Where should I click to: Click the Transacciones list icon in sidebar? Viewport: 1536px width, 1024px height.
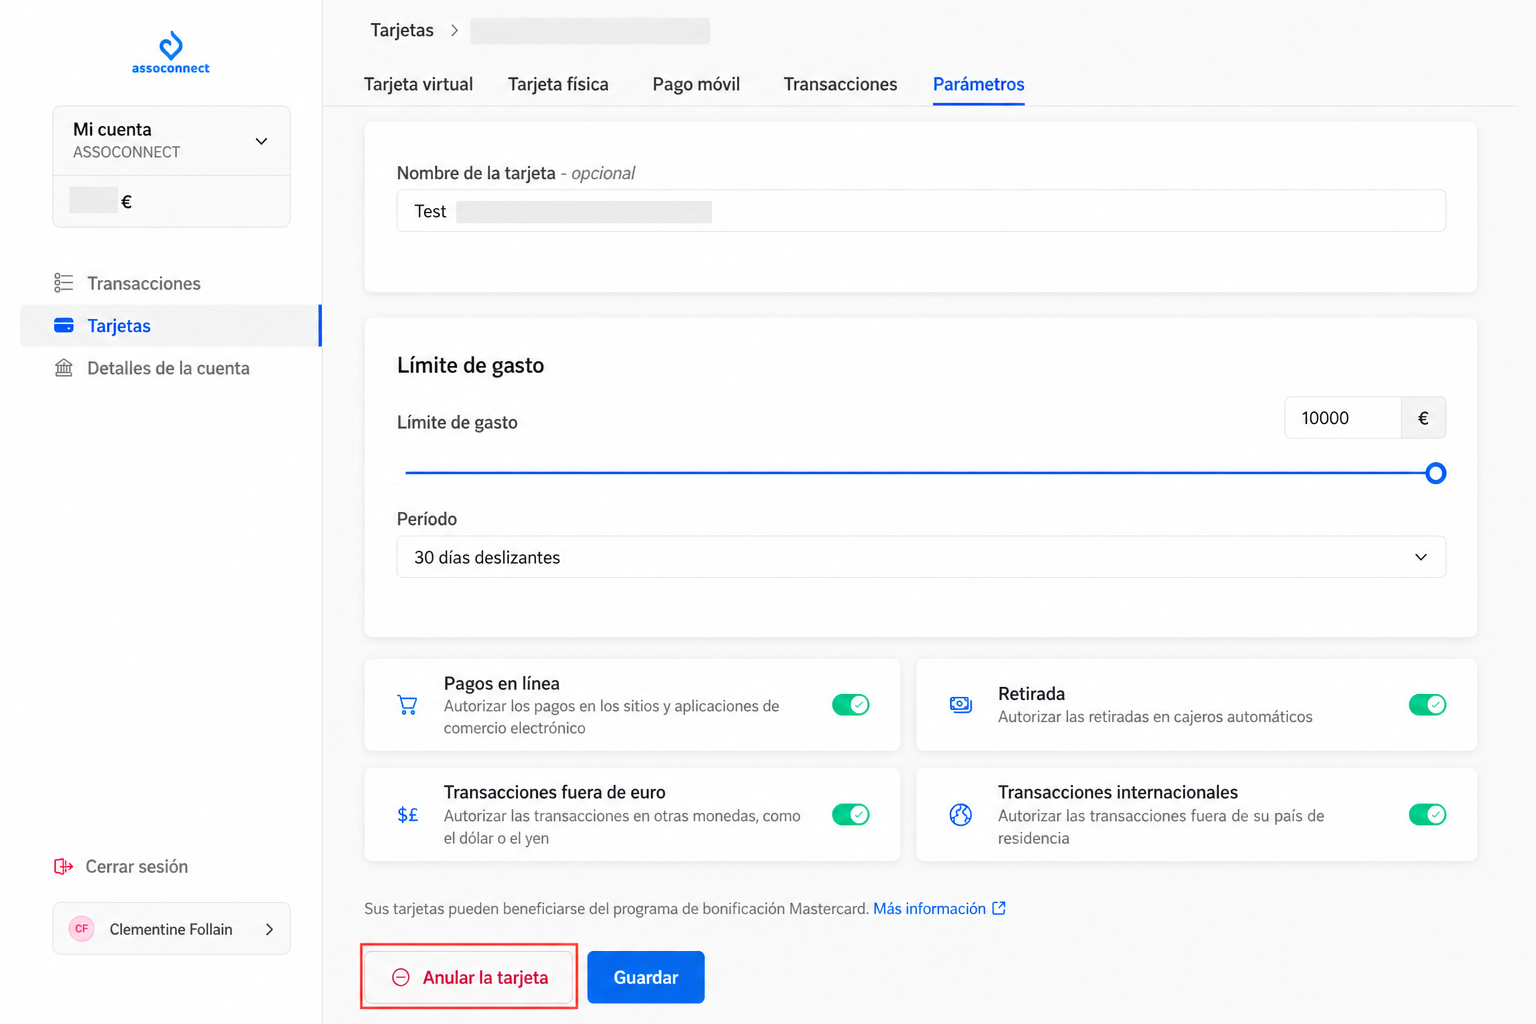(x=64, y=283)
